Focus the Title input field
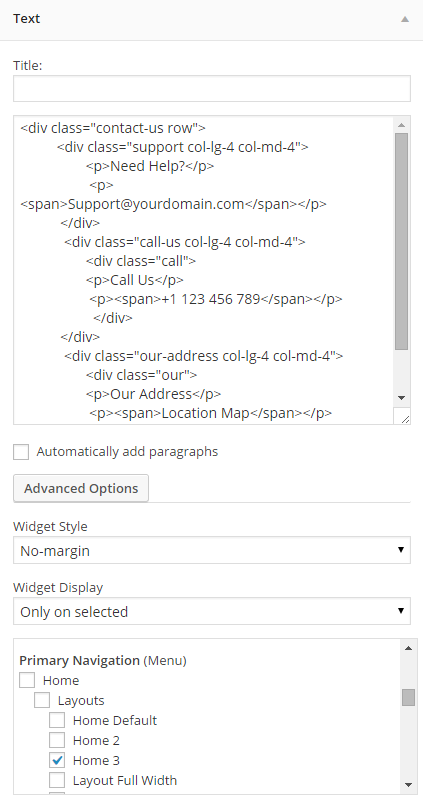 [212, 89]
